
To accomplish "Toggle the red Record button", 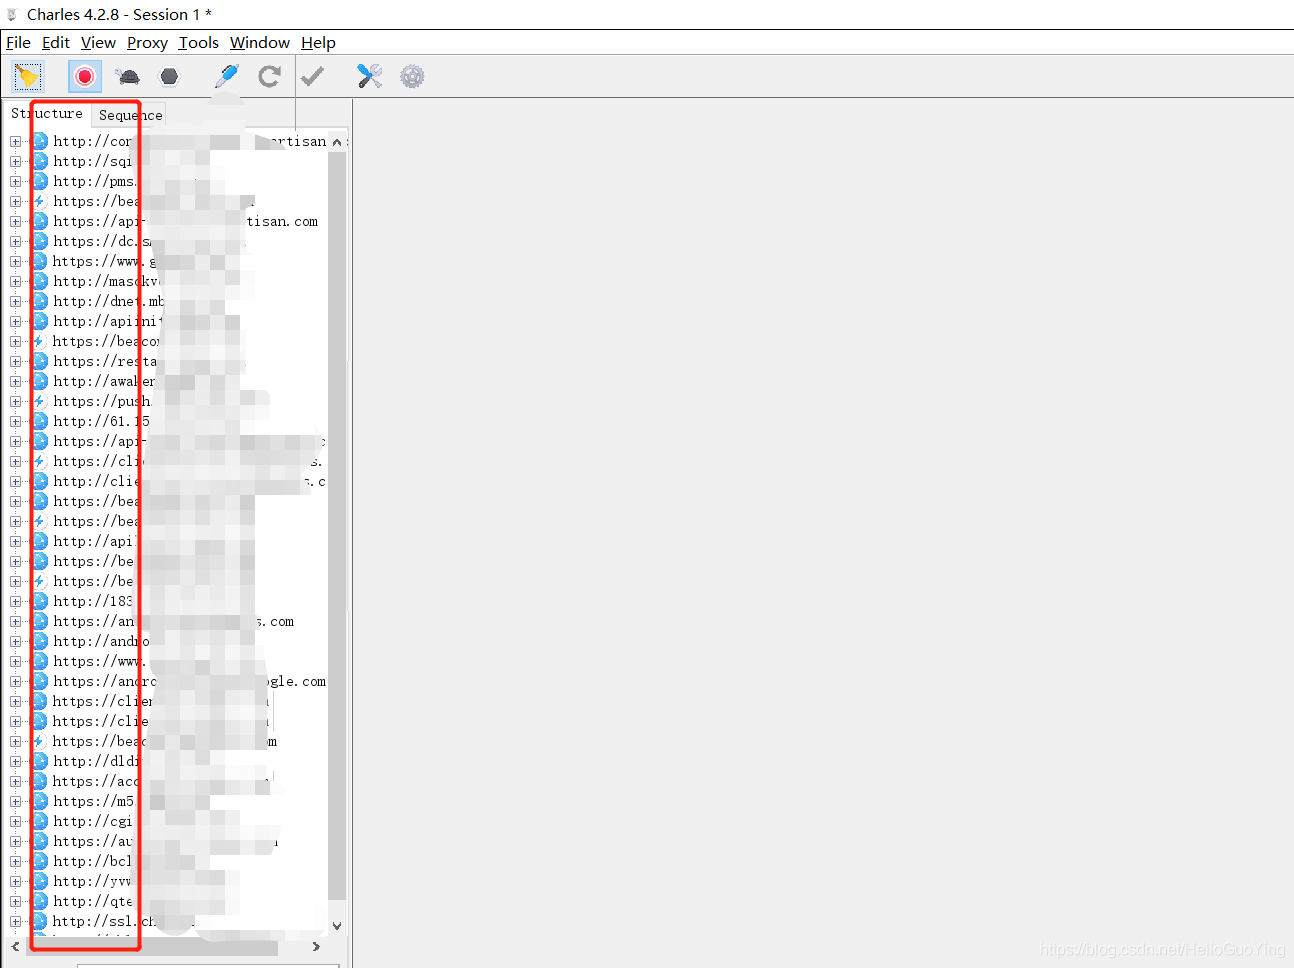I will [x=85, y=76].
